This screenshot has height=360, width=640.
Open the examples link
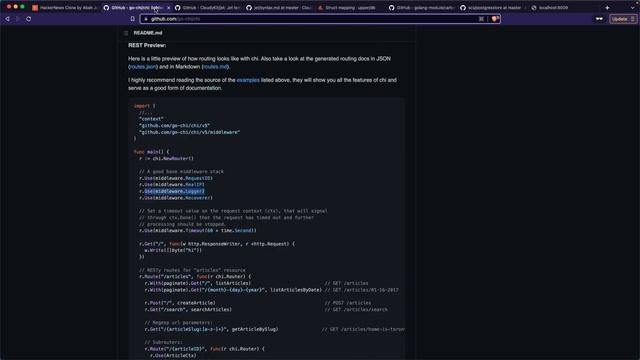(248, 80)
